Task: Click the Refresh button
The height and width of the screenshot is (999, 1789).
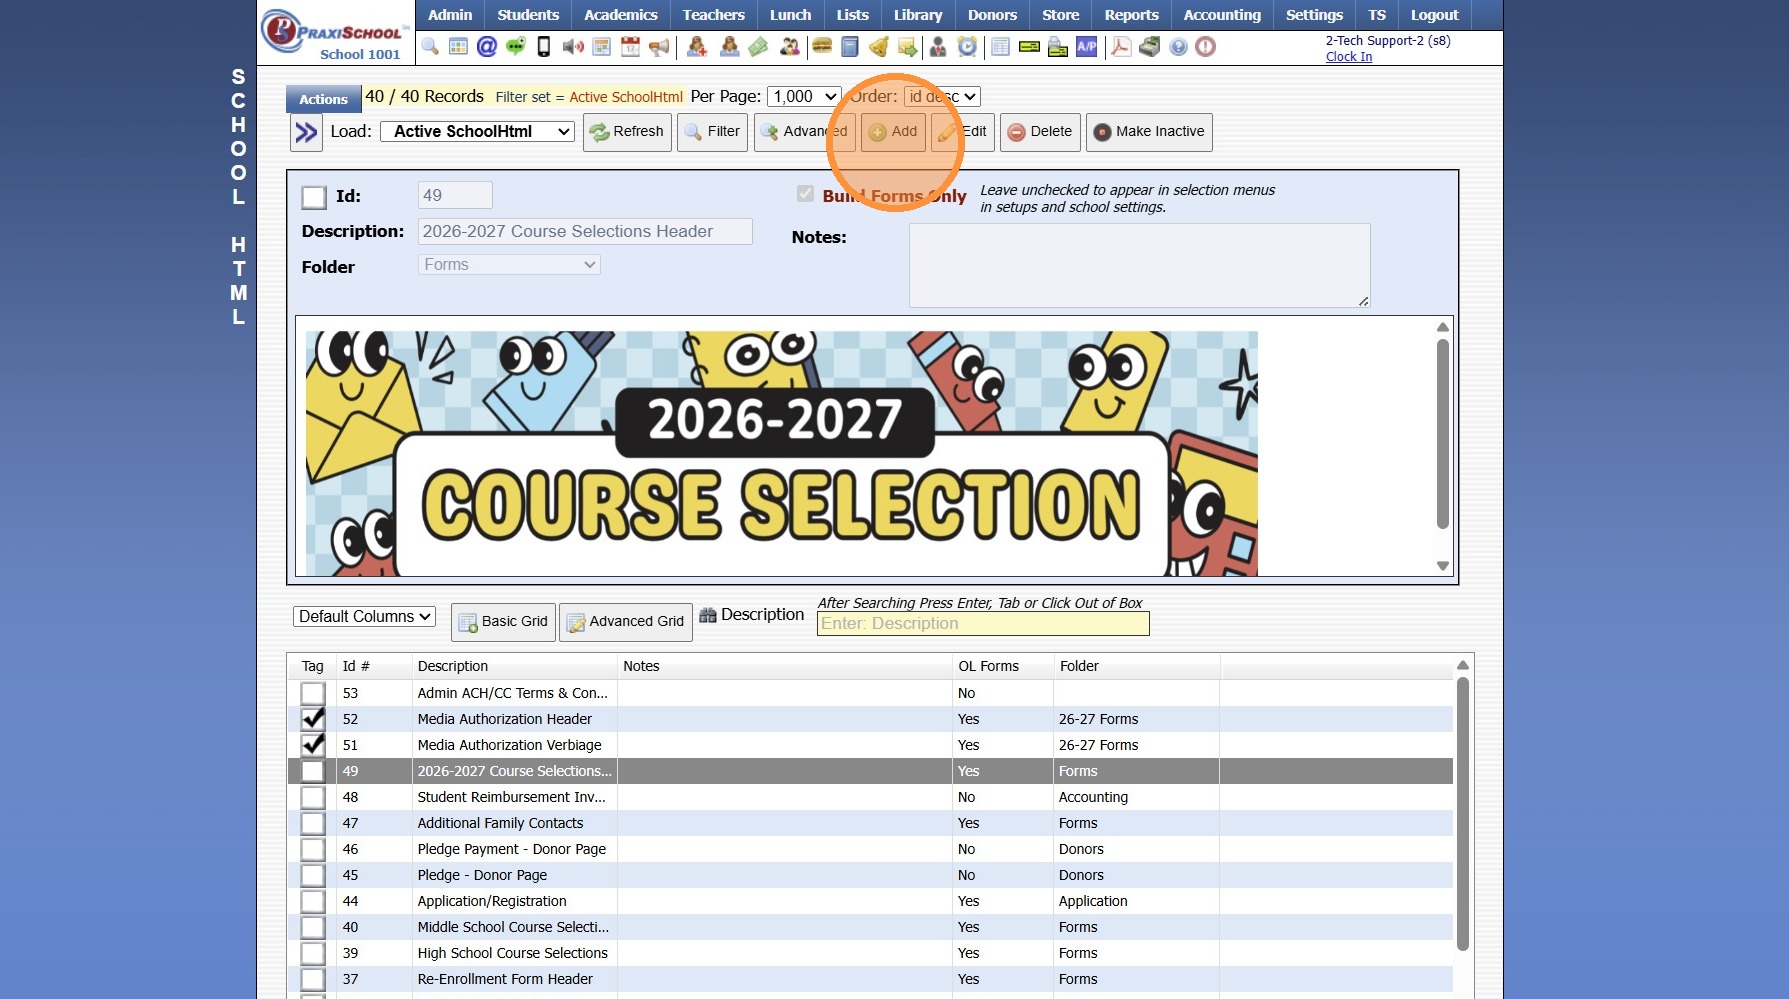Action: point(627,132)
